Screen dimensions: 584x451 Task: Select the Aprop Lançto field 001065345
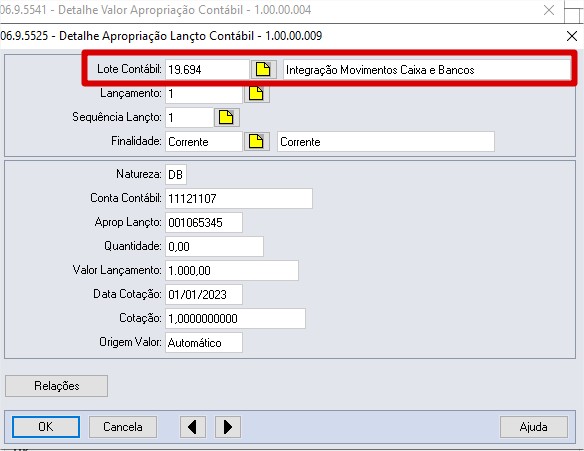pos(204,222)
